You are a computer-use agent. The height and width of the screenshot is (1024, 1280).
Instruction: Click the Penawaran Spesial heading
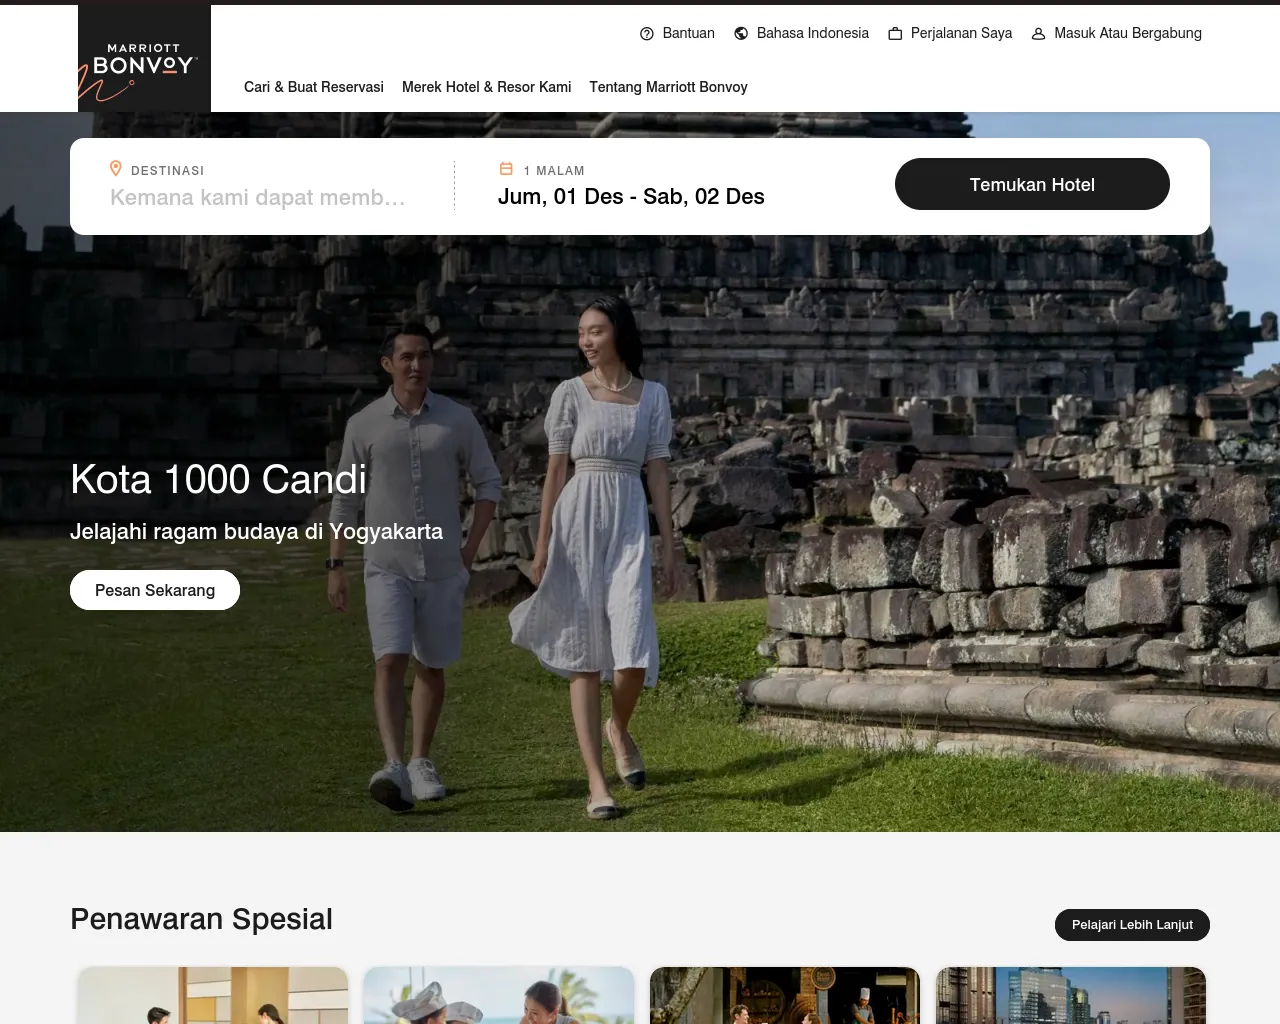pyautogui.click(x=201, y=919)
